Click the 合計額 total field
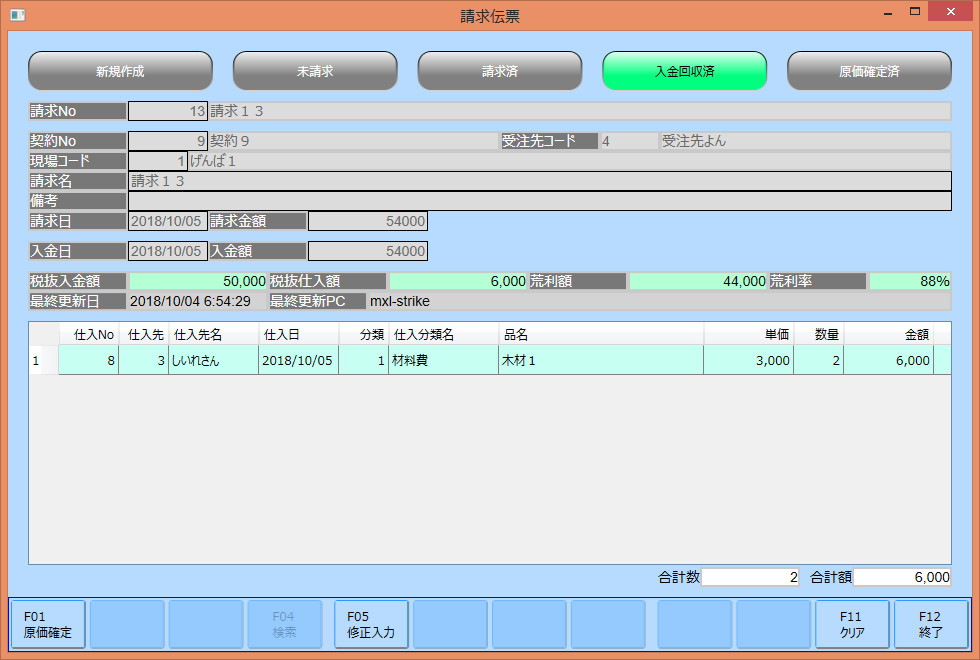The width and height of the screenshot is (980, 660). [902, 577]
